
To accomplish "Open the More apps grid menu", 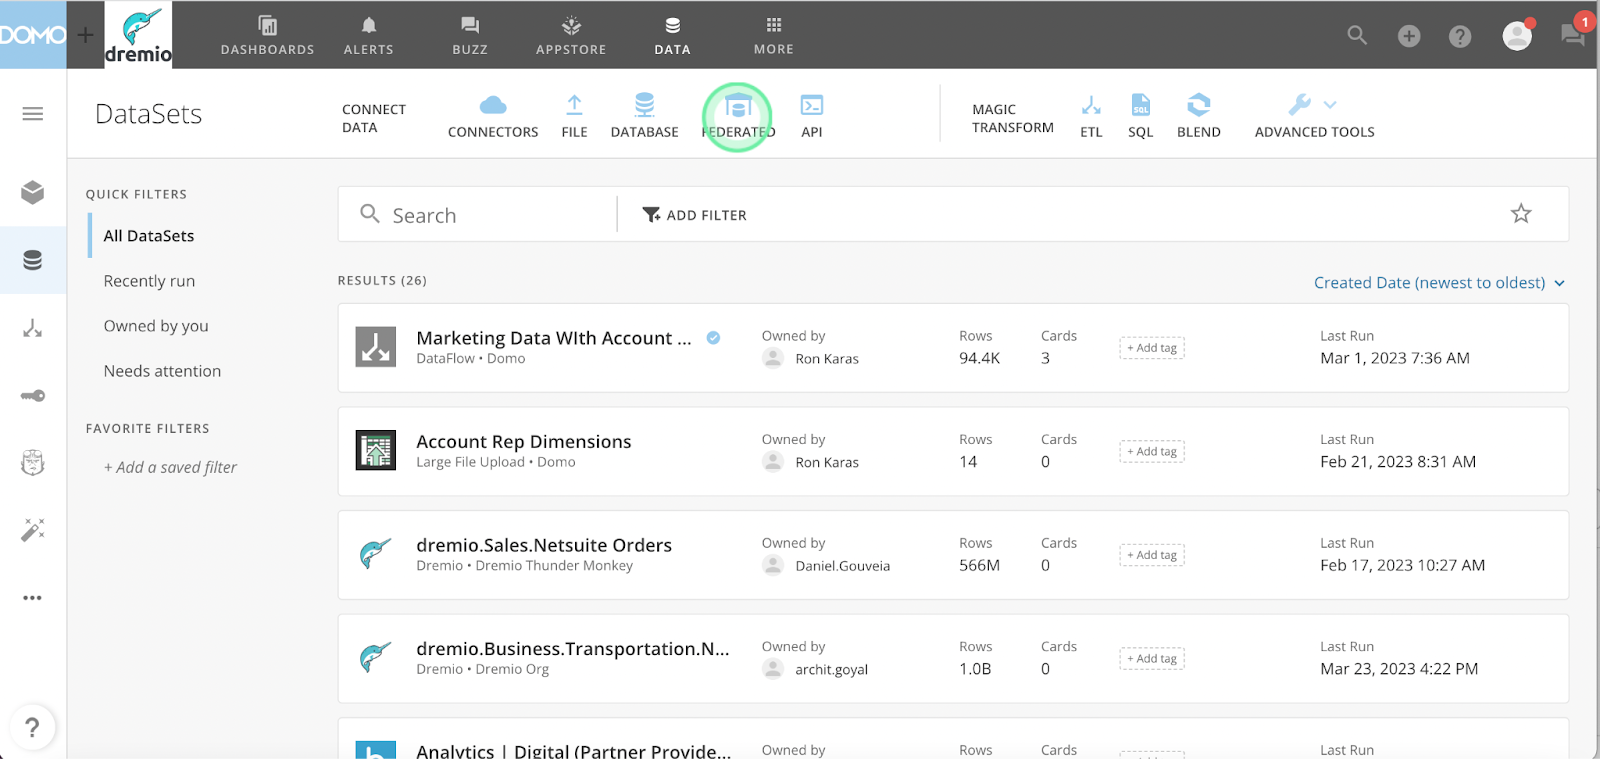I will point(774,35).
